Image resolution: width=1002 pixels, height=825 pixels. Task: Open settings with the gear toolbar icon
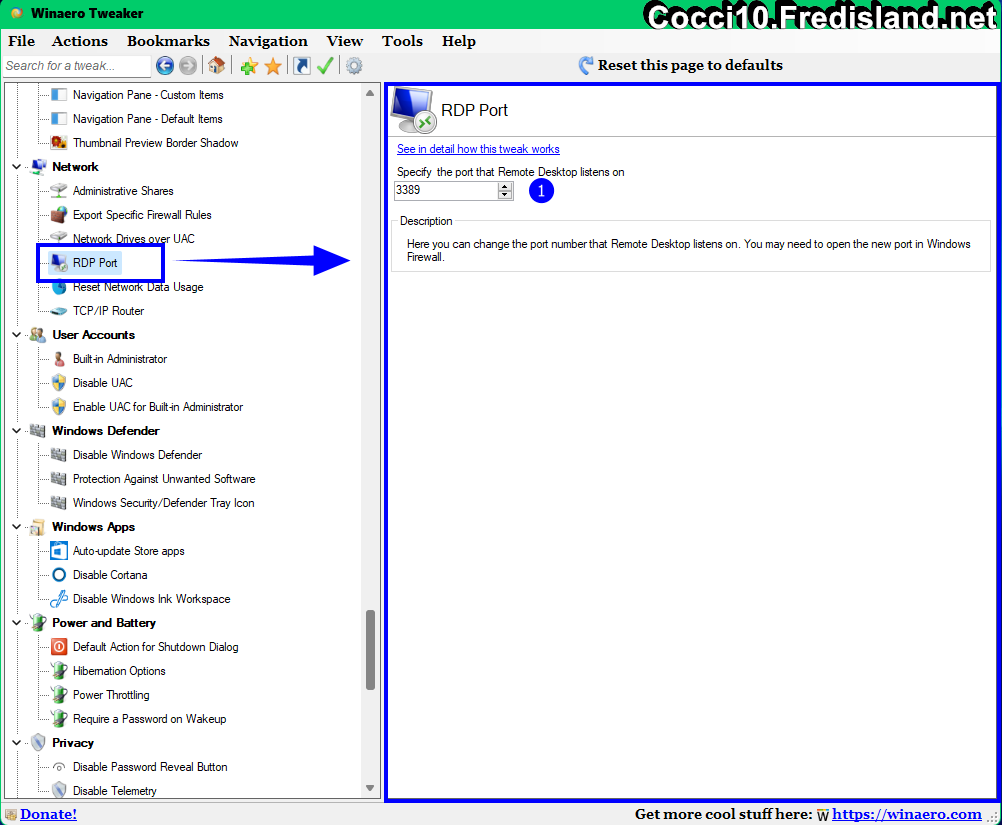(354, 65)
